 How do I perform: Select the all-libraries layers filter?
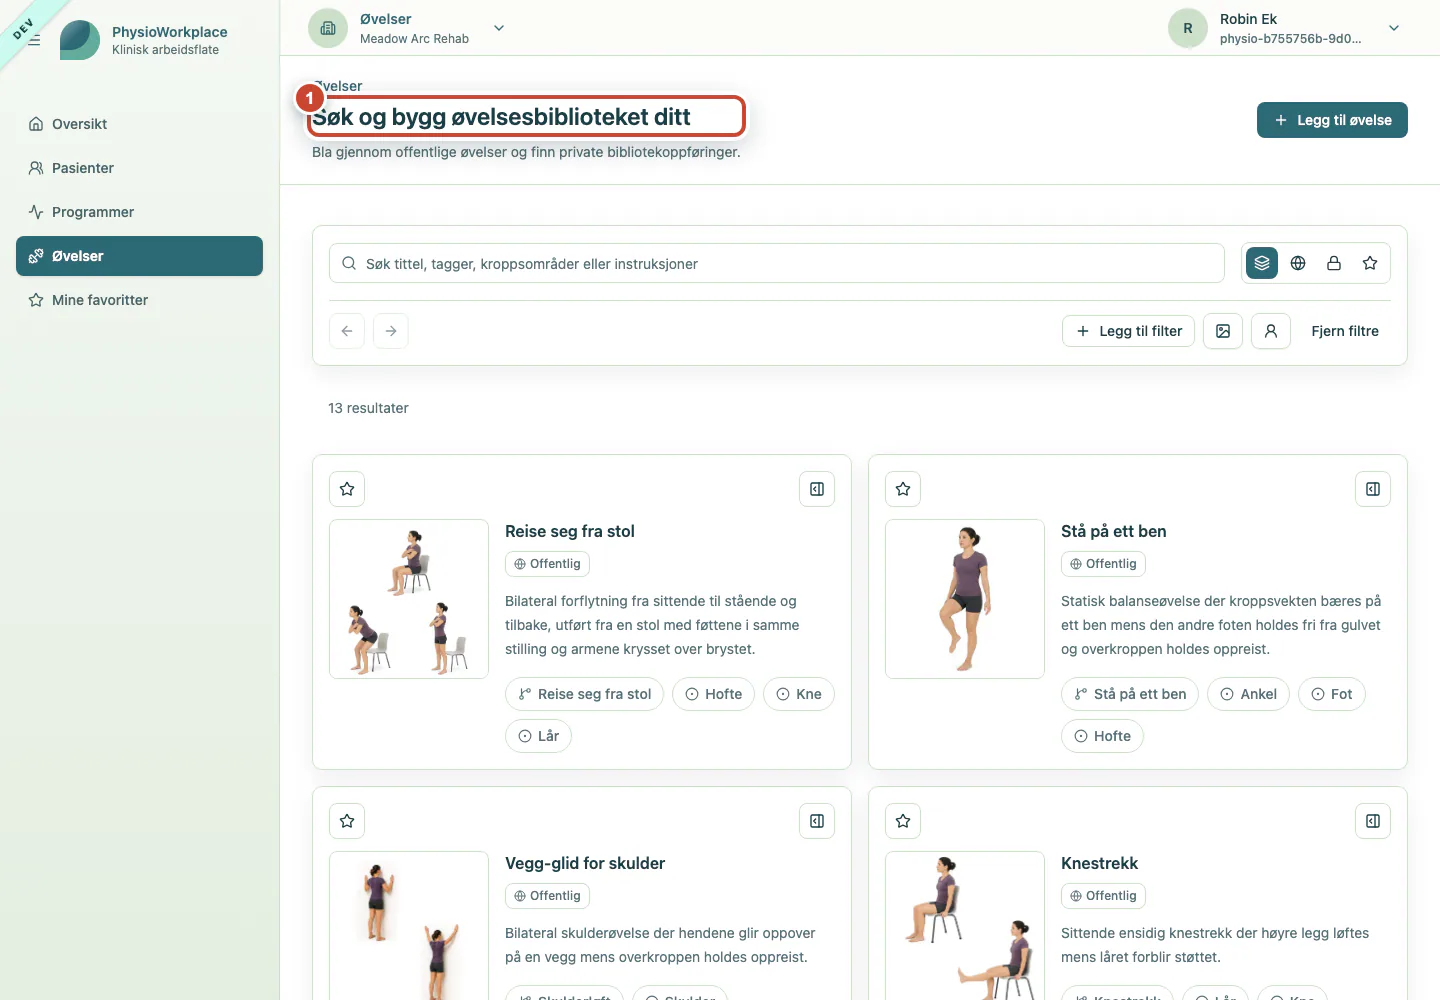click(x=1262, y=263)
